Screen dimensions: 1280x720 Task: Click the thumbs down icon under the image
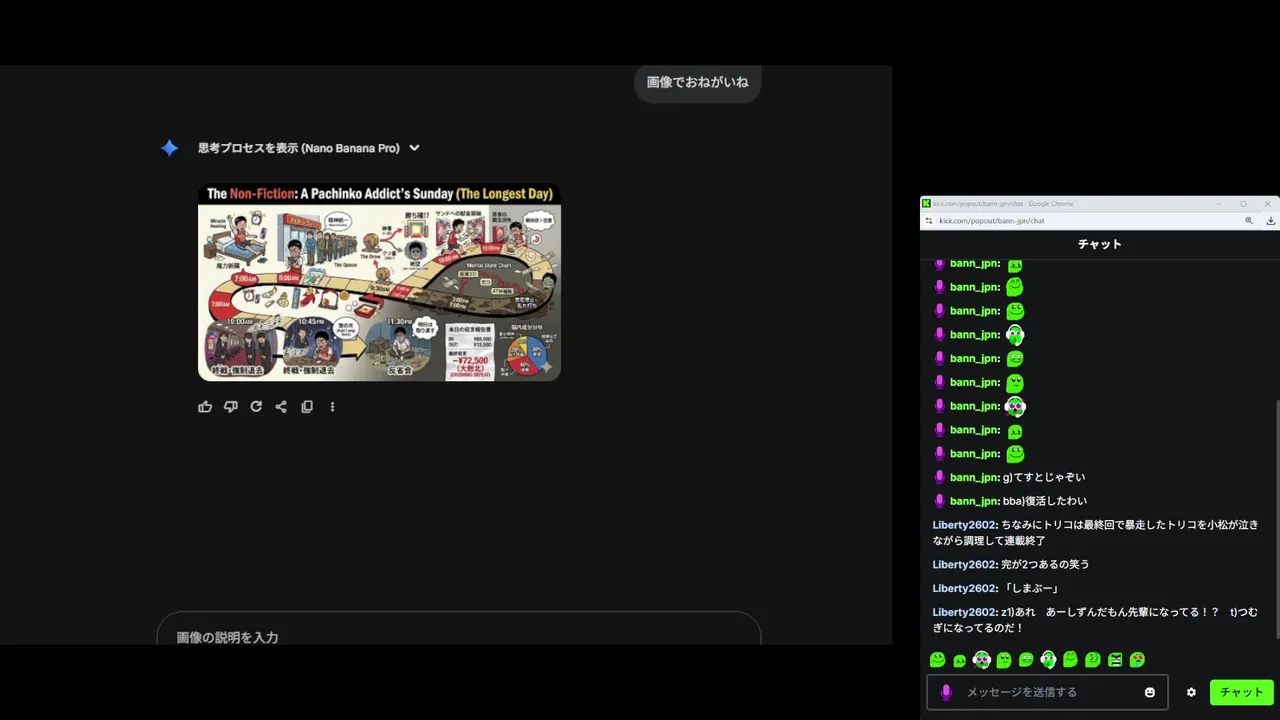[231, 407]
